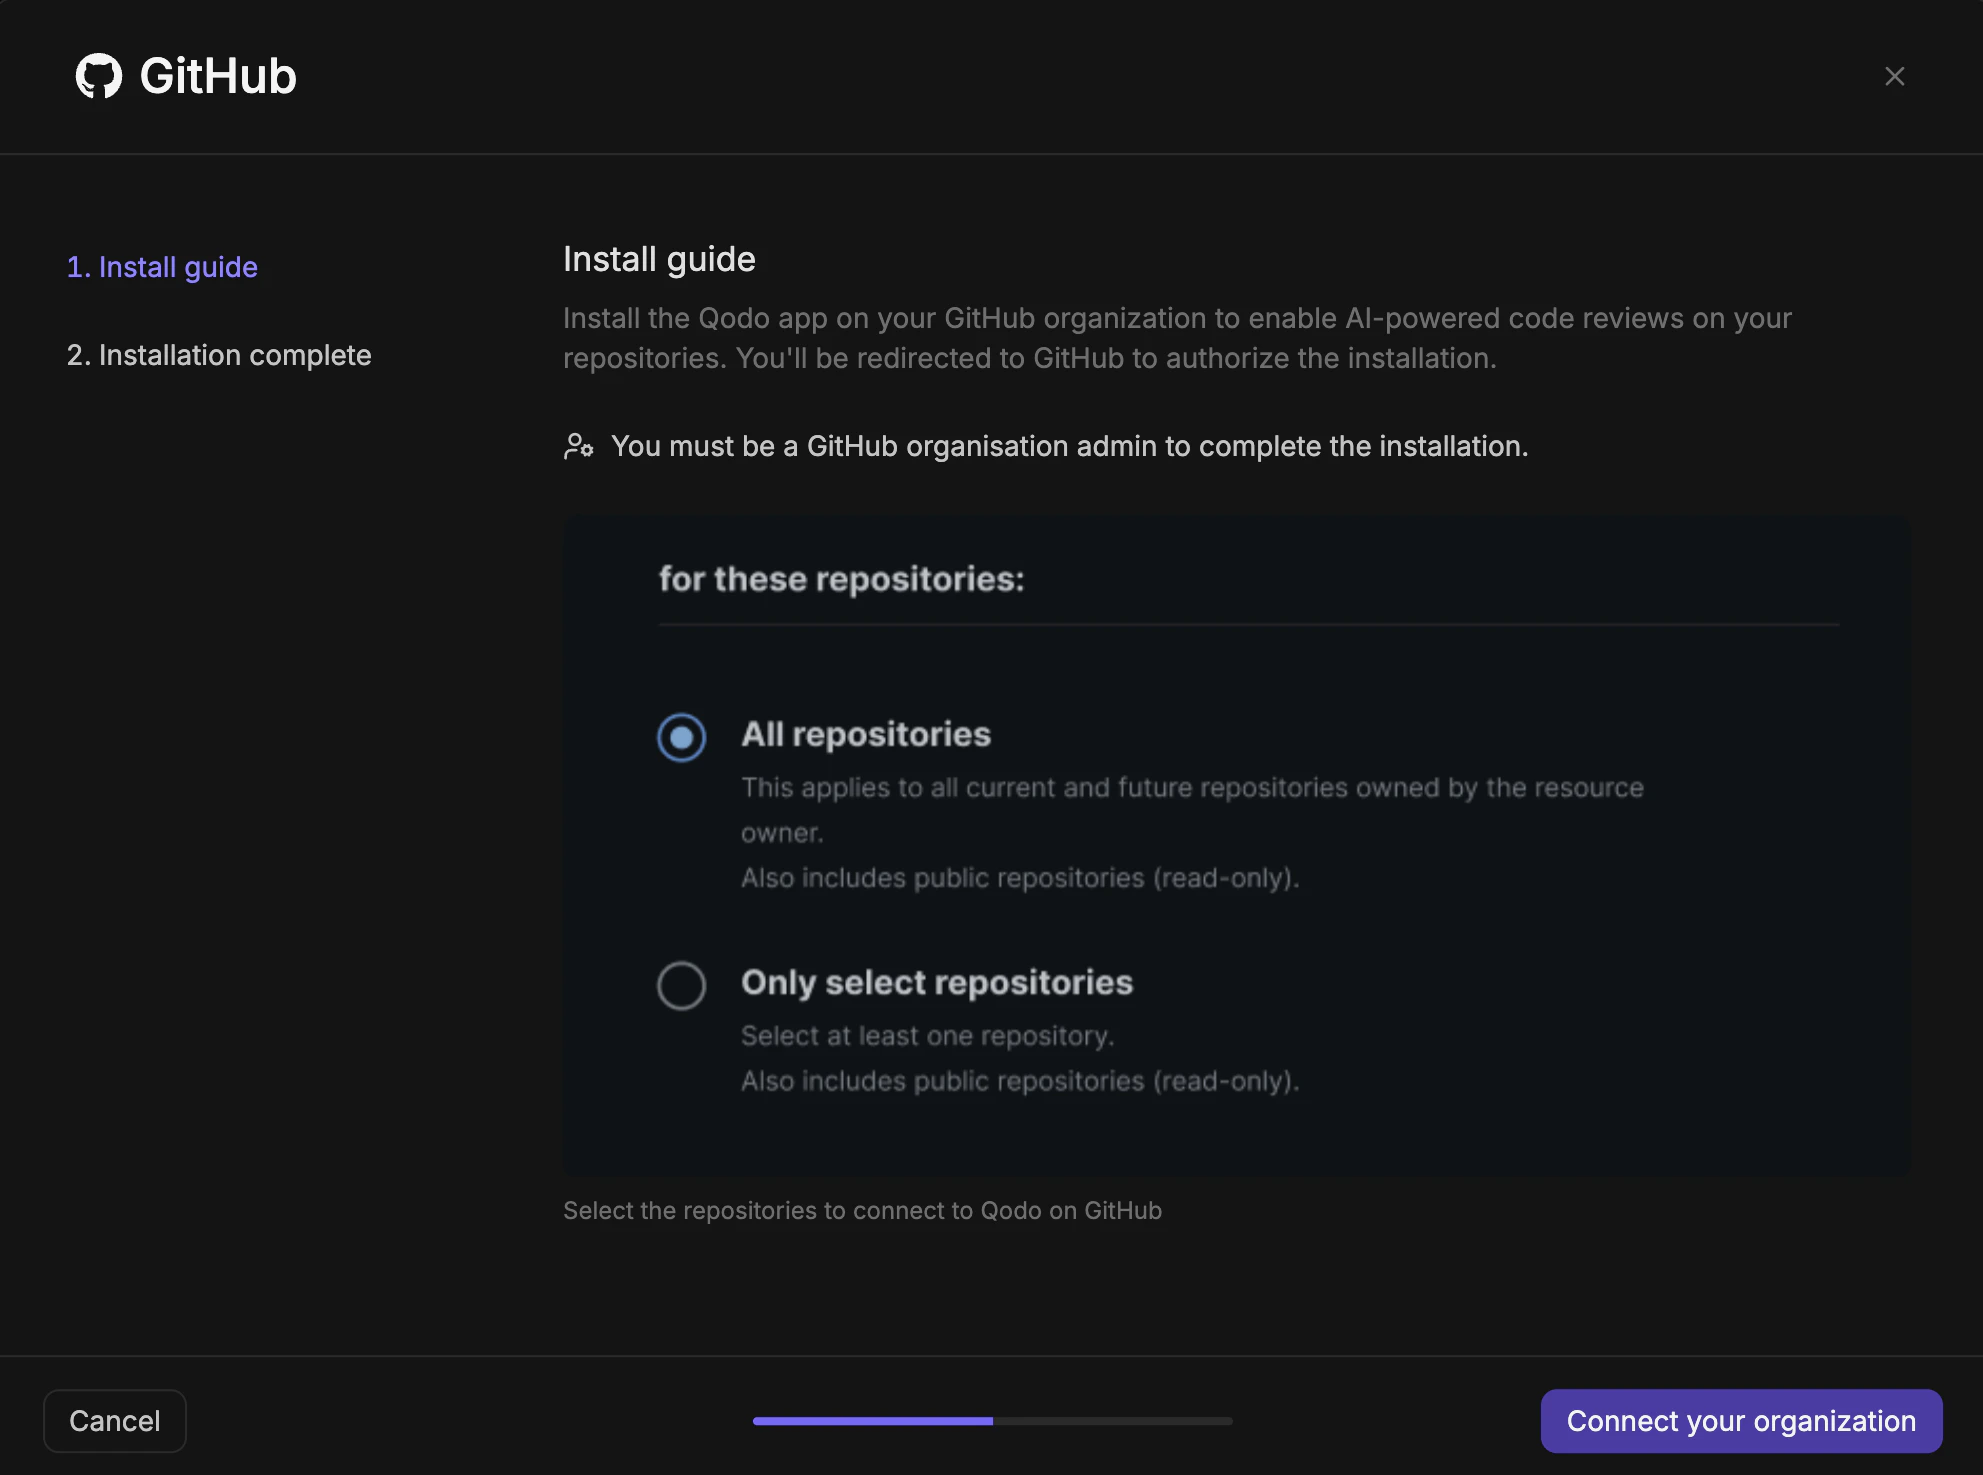This screenshot has height=1475, width=1983.
Task: Click the 'for these repositories:' label
Action: click(x=841, y=578)
